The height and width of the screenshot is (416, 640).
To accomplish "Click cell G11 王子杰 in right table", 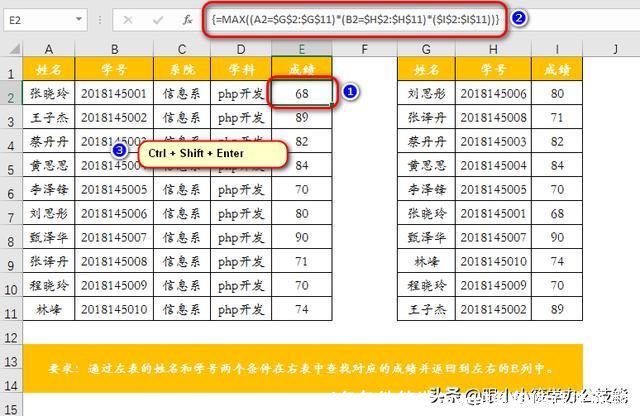I will [426, 309].
